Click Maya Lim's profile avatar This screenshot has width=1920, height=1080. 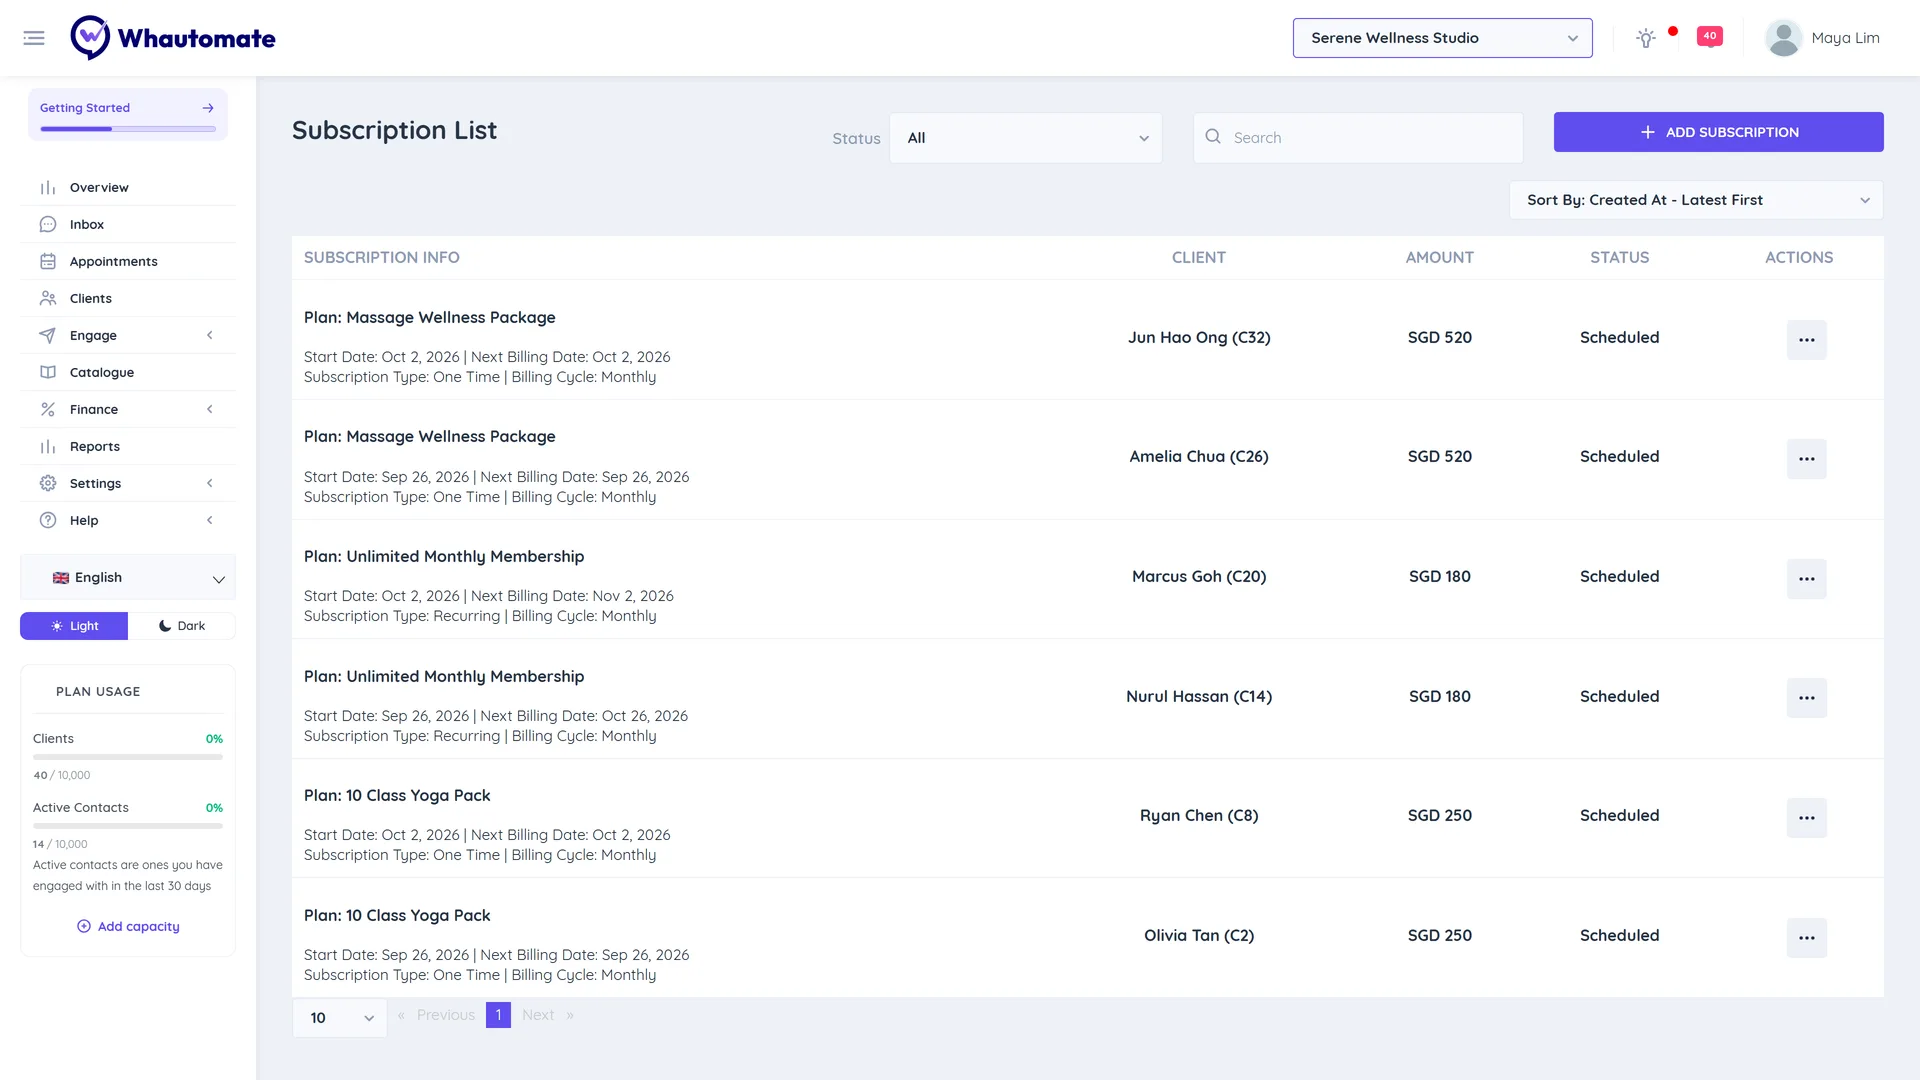[1783, 38]
